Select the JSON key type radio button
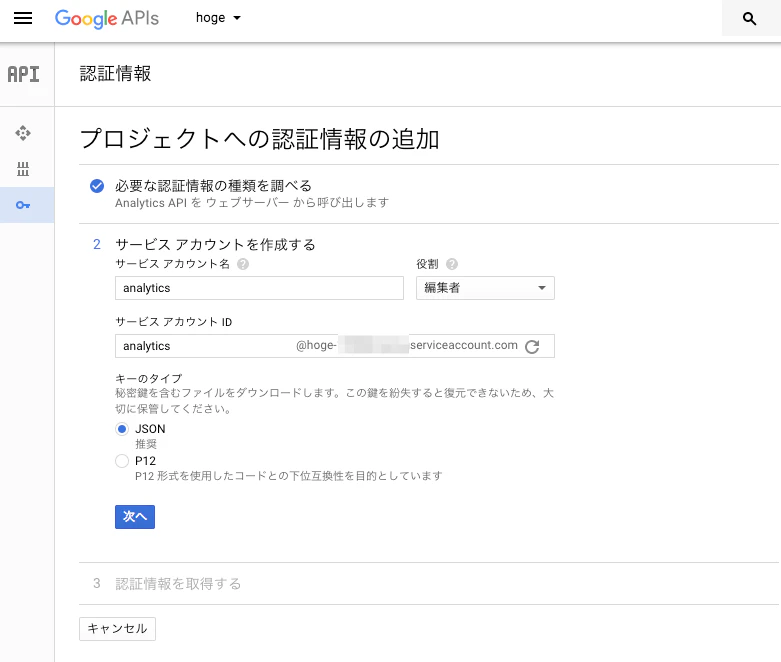781x662 pixels. tap(122, 429)
